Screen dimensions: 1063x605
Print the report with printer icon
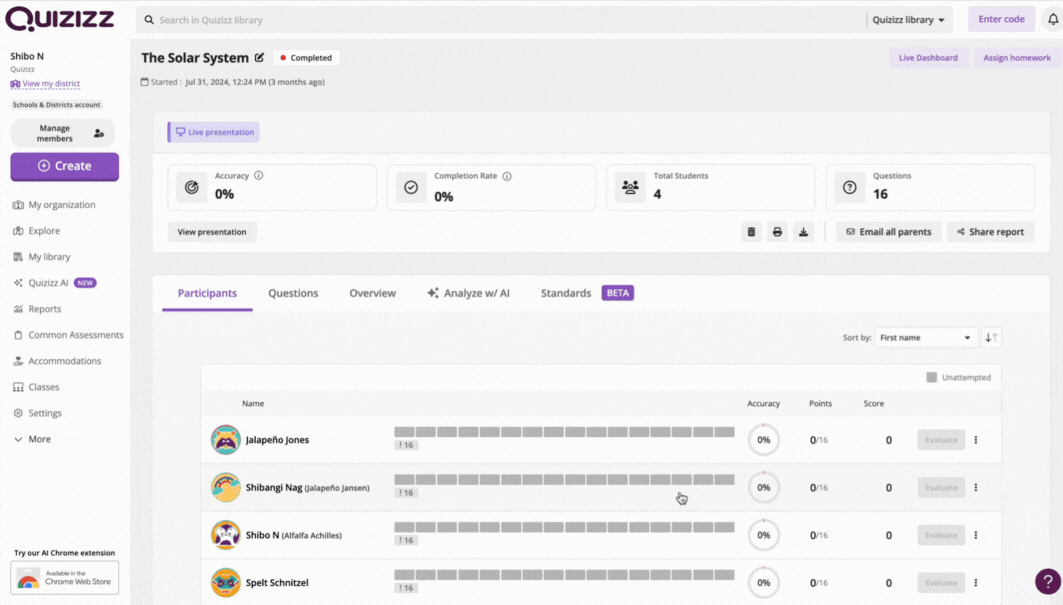pos(777,232)
